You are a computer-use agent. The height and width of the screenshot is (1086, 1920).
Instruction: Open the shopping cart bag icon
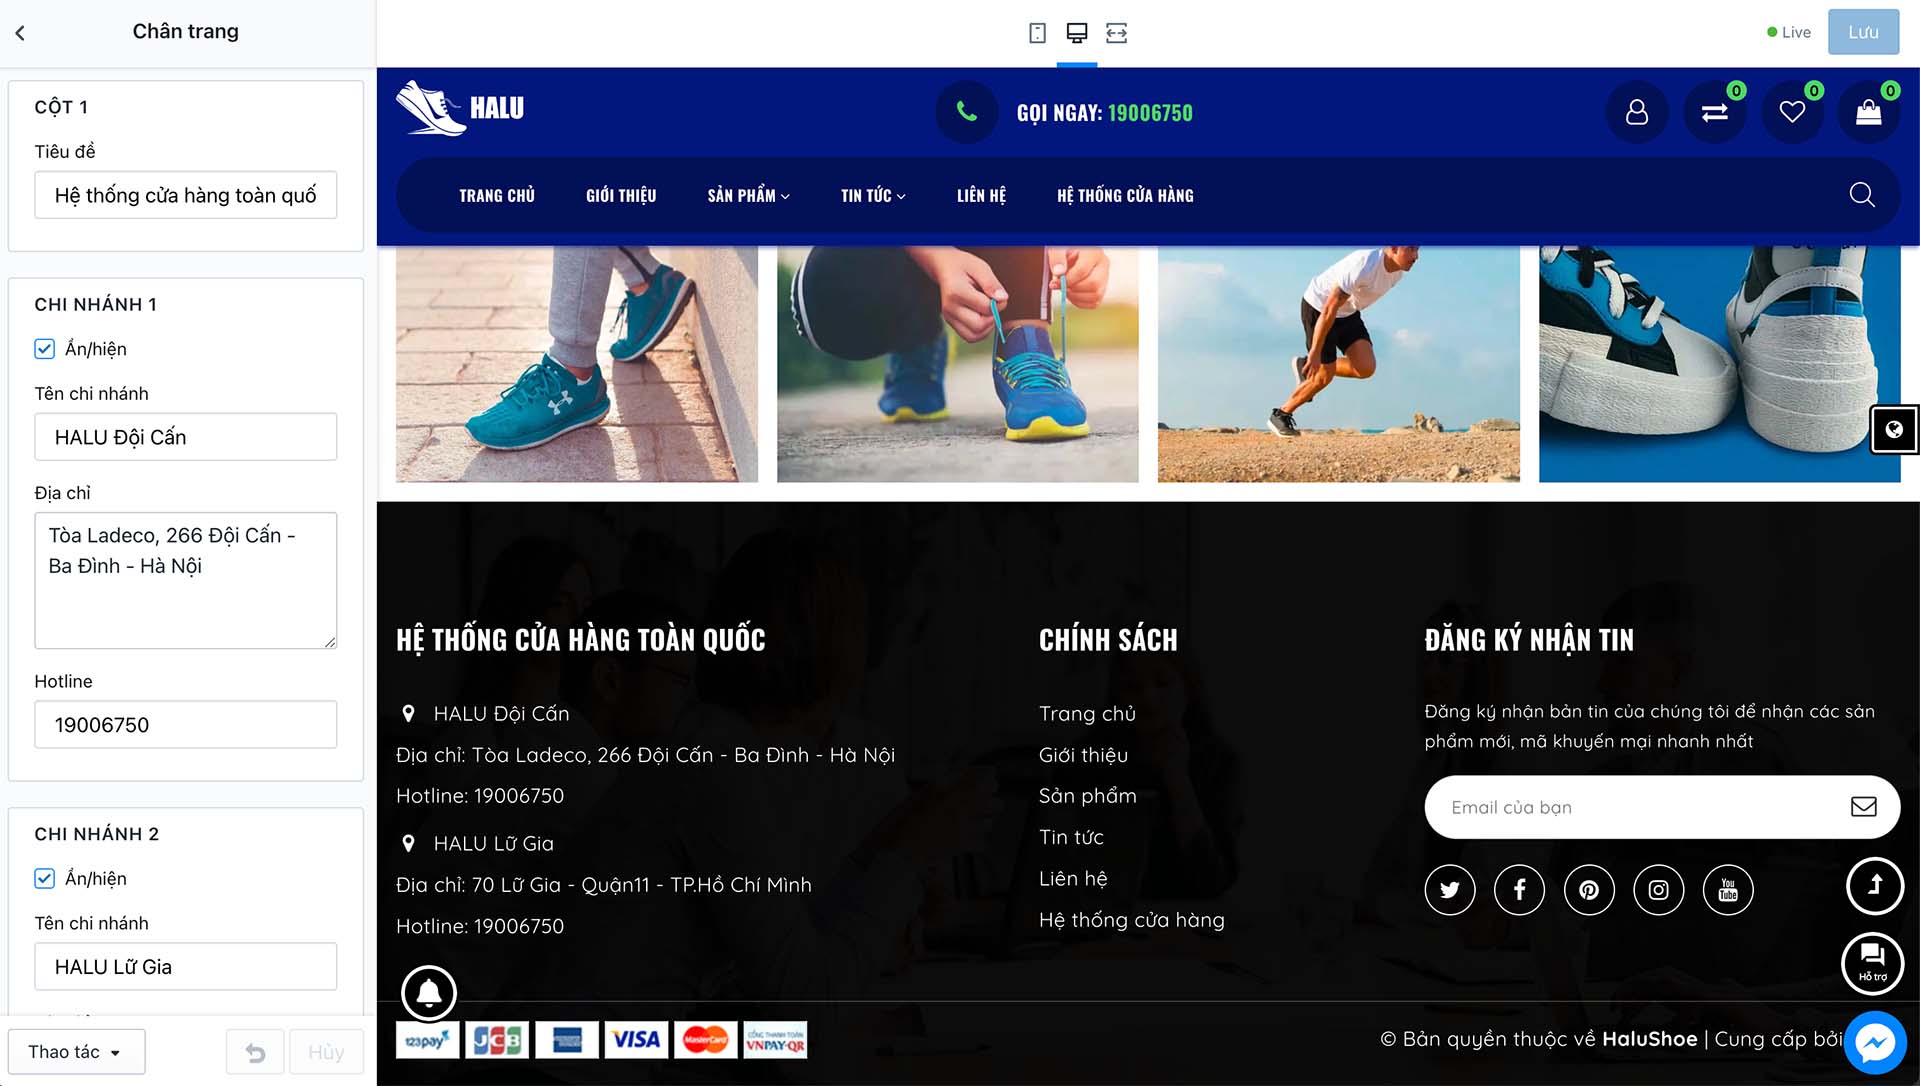[x=1869, y=112]
